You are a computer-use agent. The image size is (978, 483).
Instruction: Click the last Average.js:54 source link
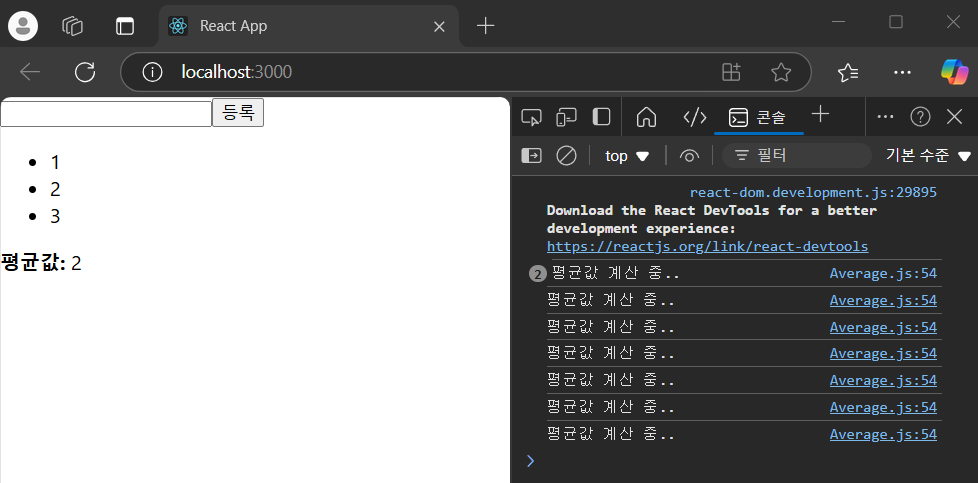pyautogui.click(x=883, y=434)
